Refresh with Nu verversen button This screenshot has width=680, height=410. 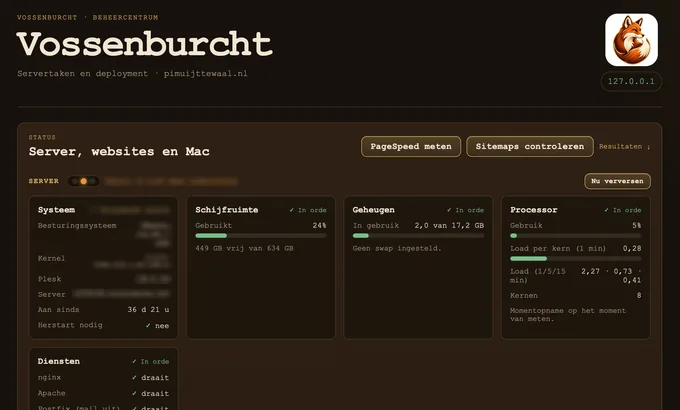[x=617, y=181]
